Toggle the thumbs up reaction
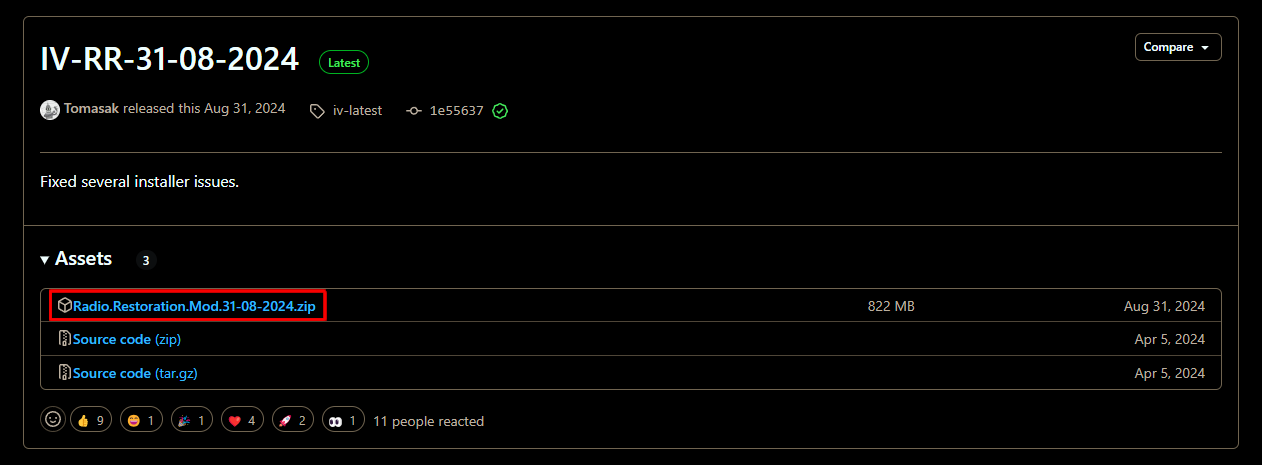Image resolution: width=1262 pixels, height=465 pixels. pyautogui.click(x=91, y=421)
